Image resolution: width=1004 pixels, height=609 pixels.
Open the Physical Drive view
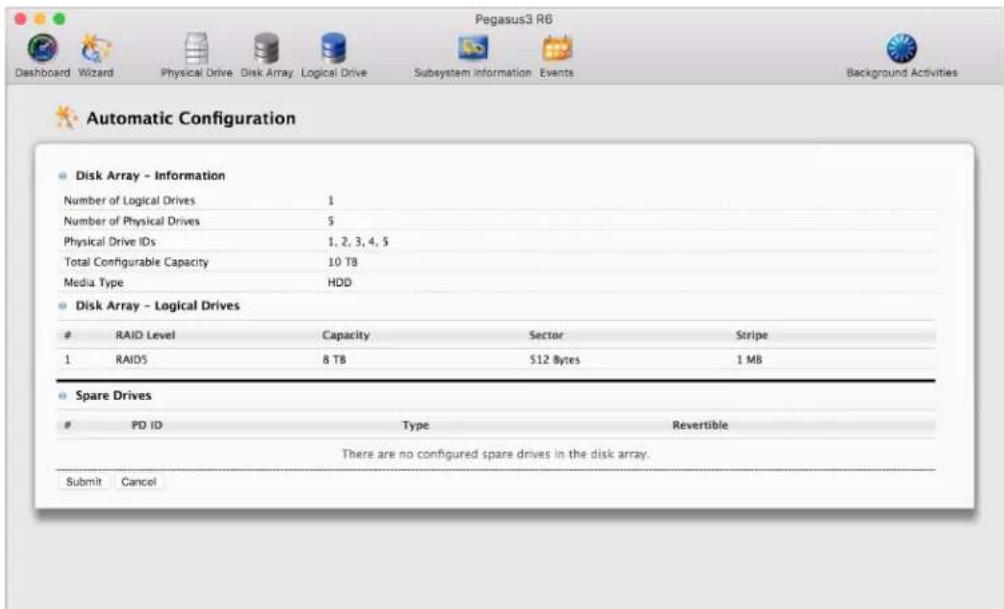click(x=197, y=56)
